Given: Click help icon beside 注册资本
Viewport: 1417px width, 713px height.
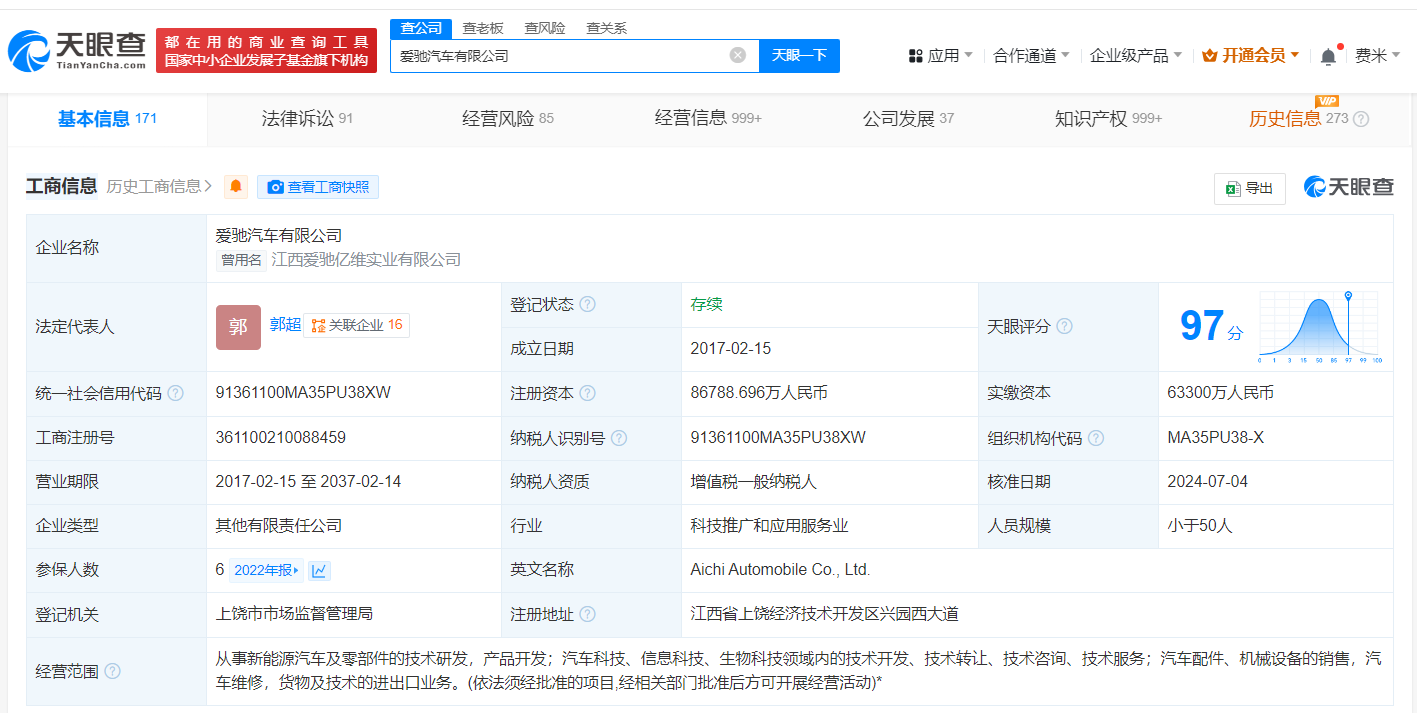Looking at the screenshot, I should pos(587,393).
